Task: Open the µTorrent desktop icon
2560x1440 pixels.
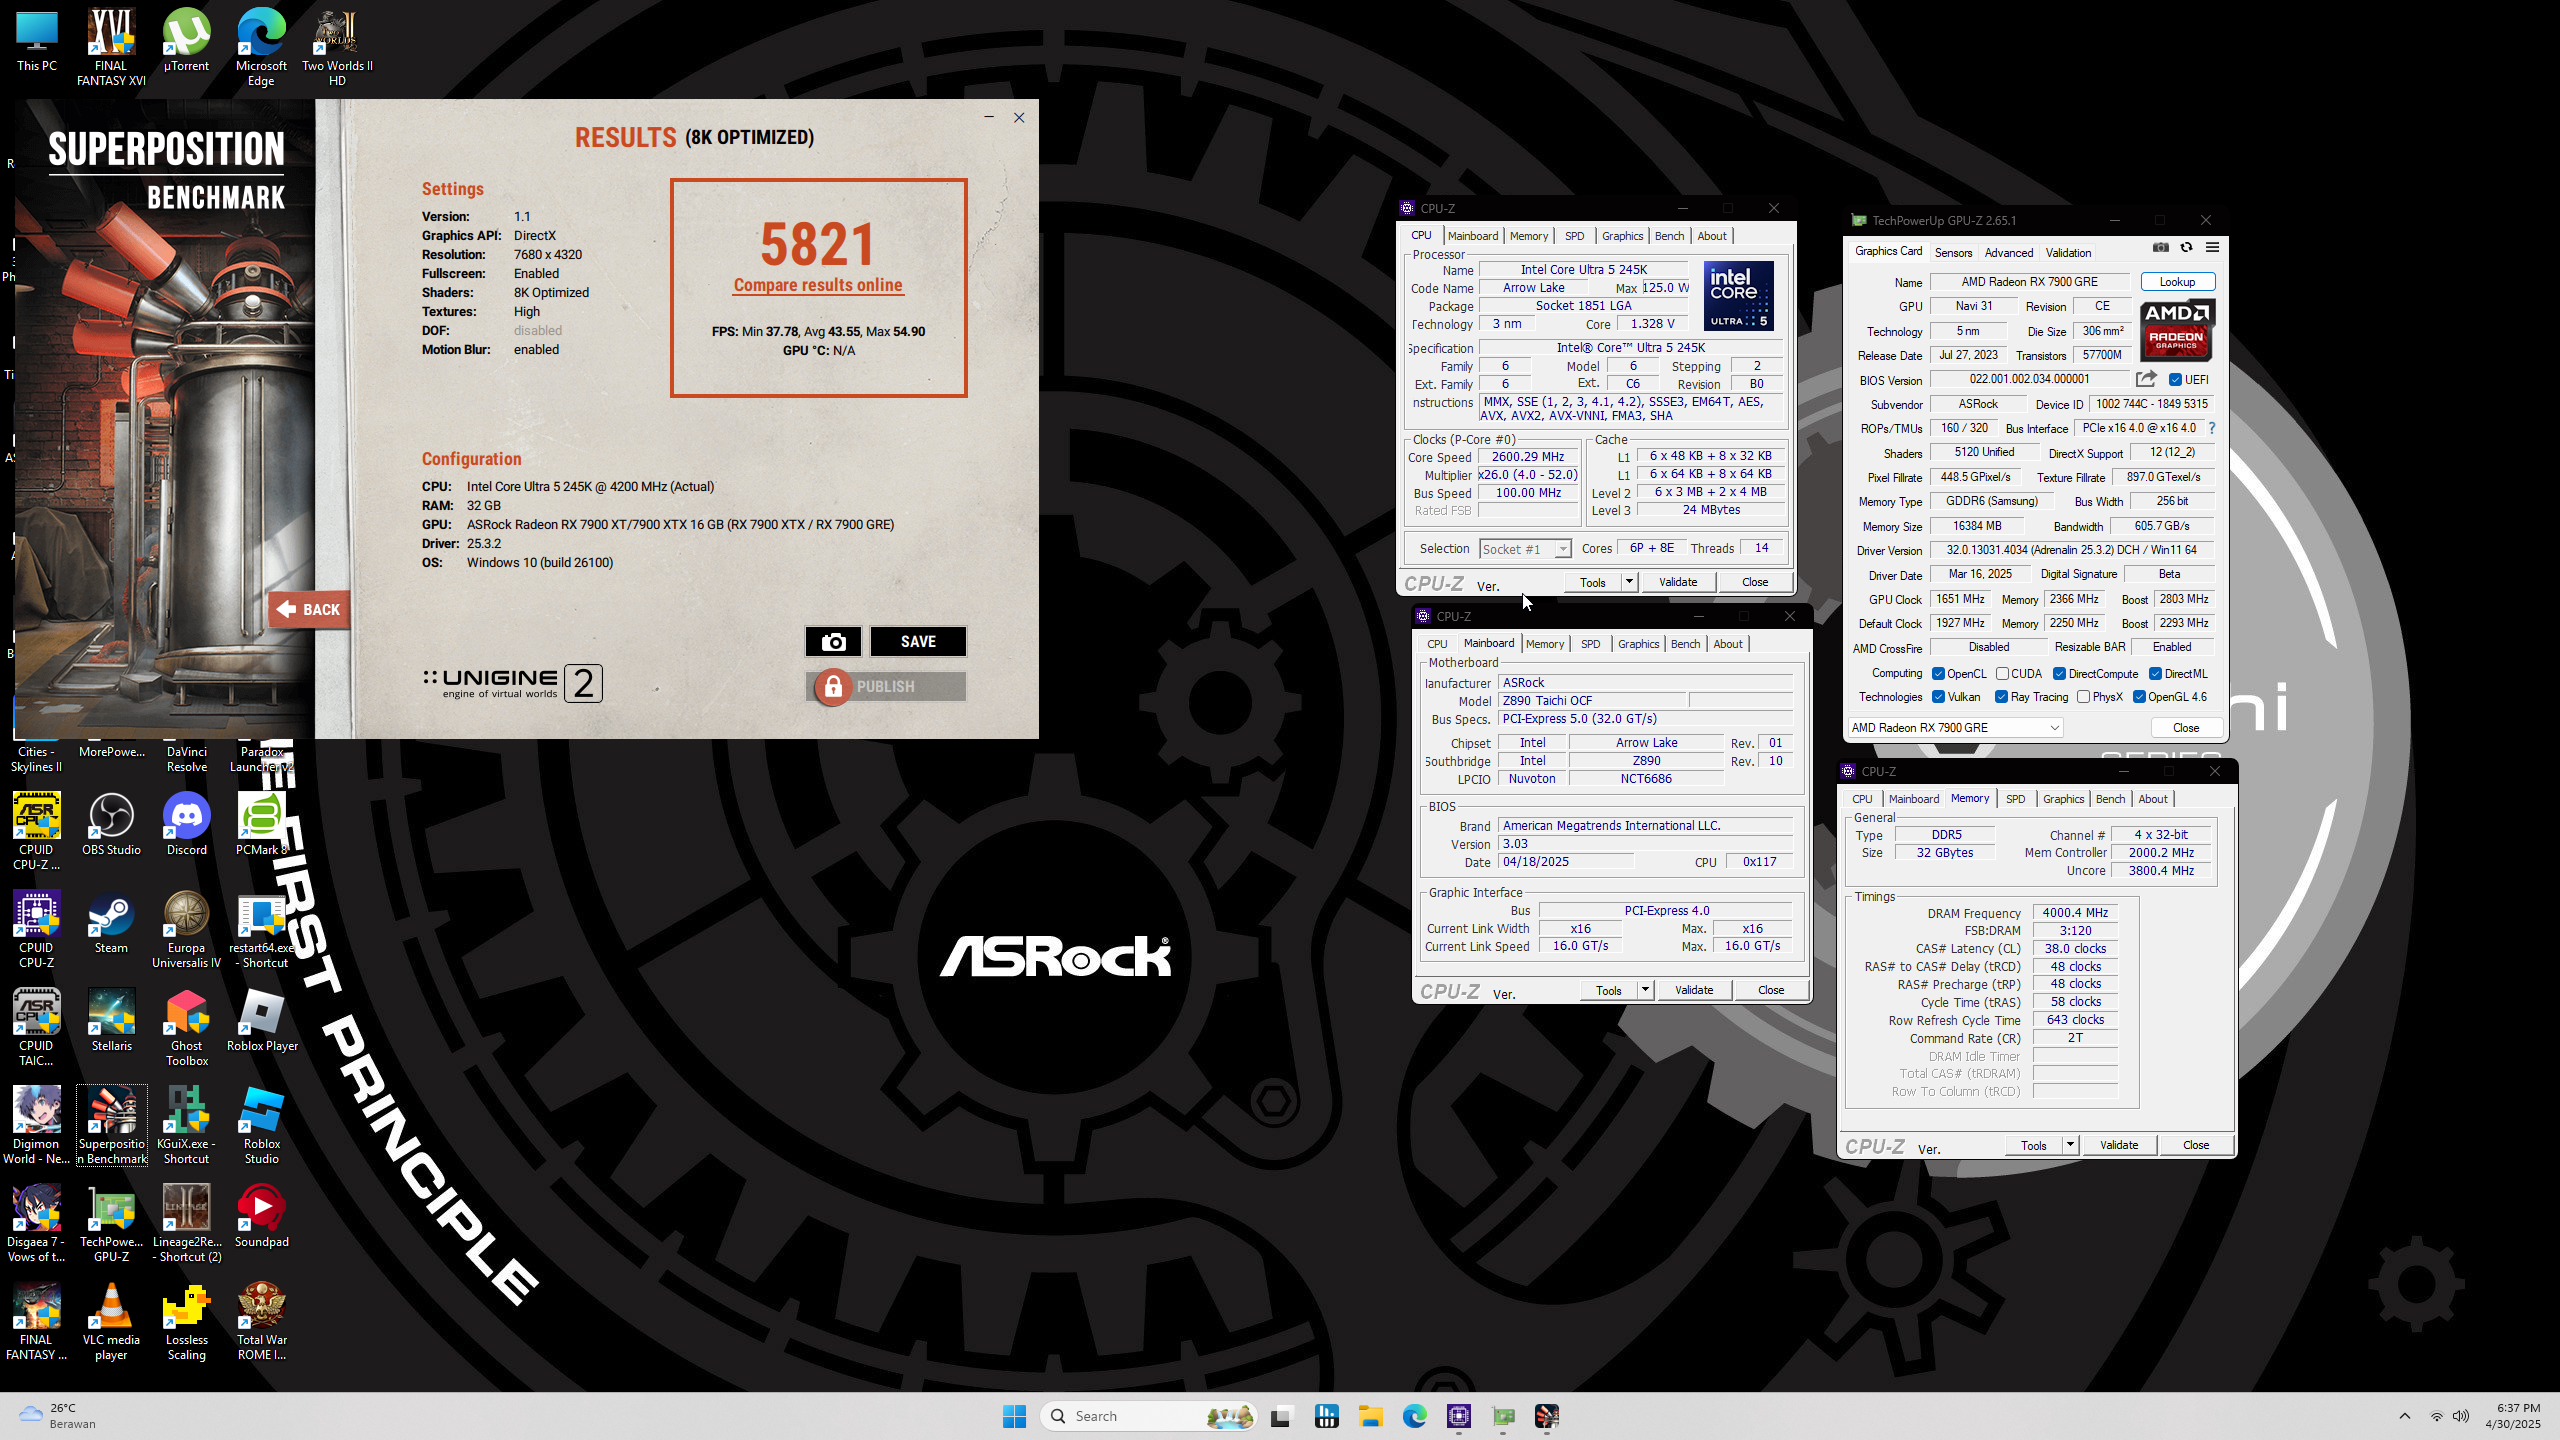Action: 186,41
